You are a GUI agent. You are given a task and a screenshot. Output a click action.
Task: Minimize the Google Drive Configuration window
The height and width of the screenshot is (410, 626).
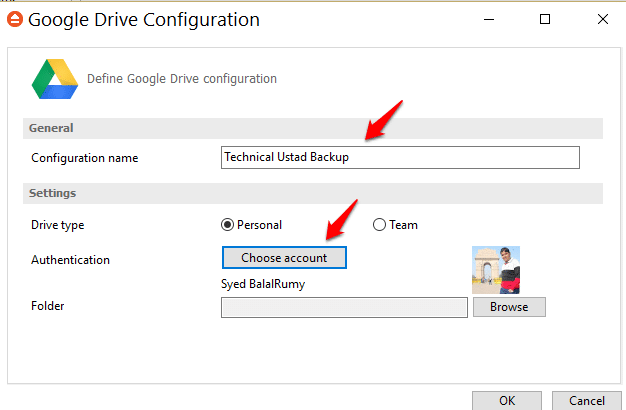coord(489,19)
